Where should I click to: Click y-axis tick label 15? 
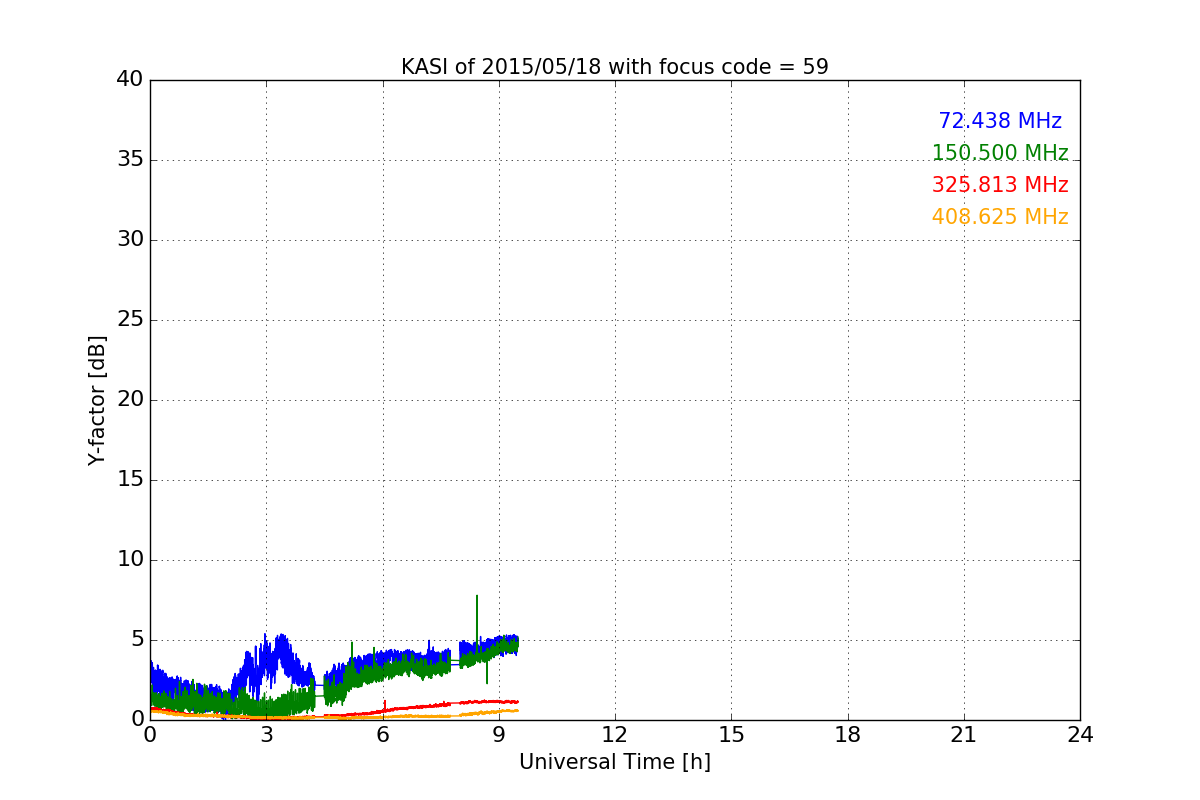tap(130, 480)
